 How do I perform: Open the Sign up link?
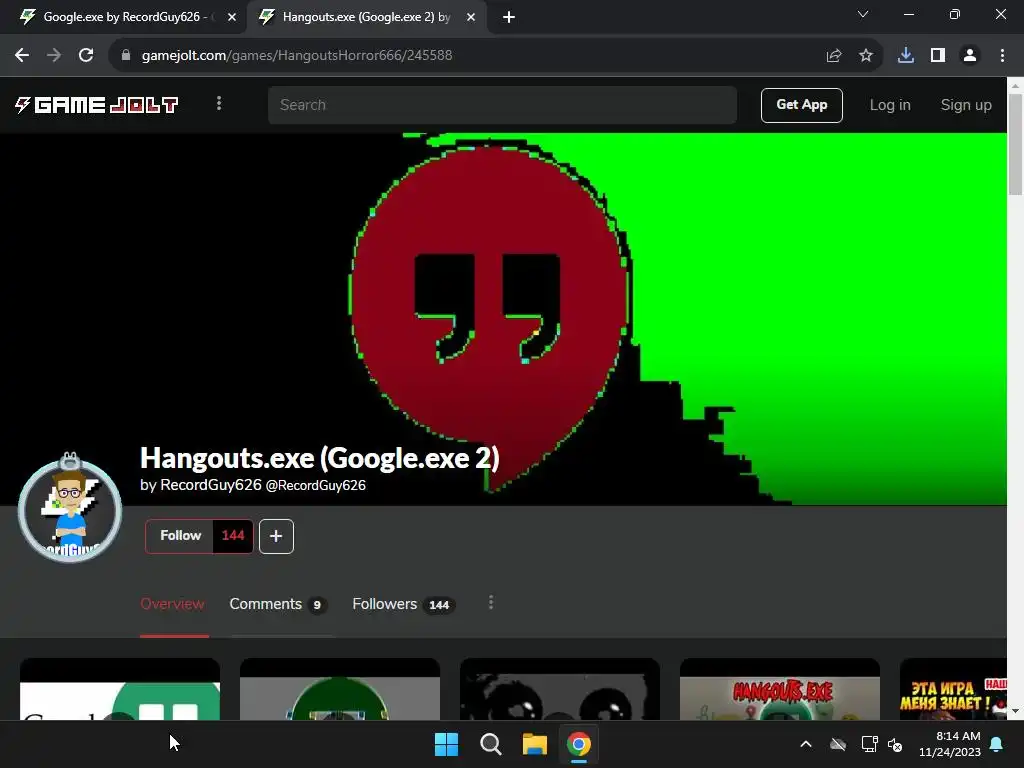coord(966,105)
